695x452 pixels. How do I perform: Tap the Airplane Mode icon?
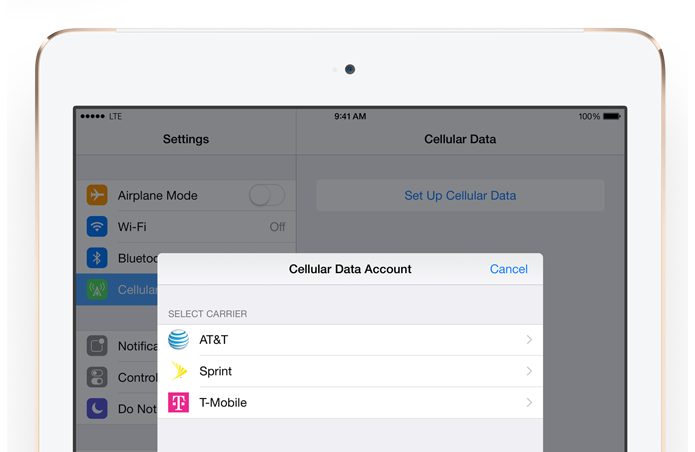point(97,195)
